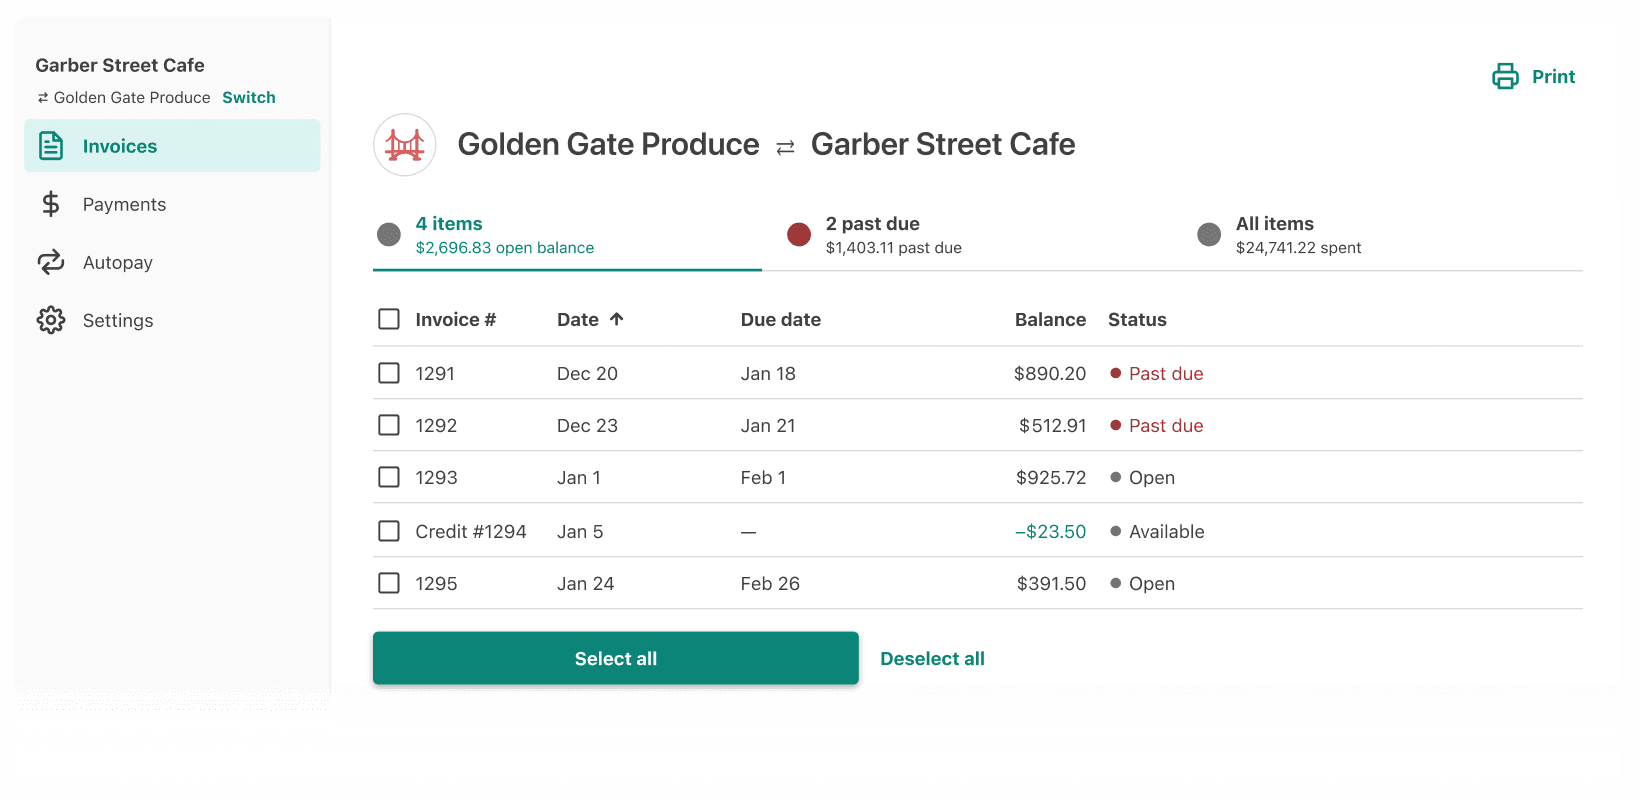Image resolution: width=1640 pixels, height=800 pixels.
Task: Click the Golden Gate bridge logo
Action: 405,145
